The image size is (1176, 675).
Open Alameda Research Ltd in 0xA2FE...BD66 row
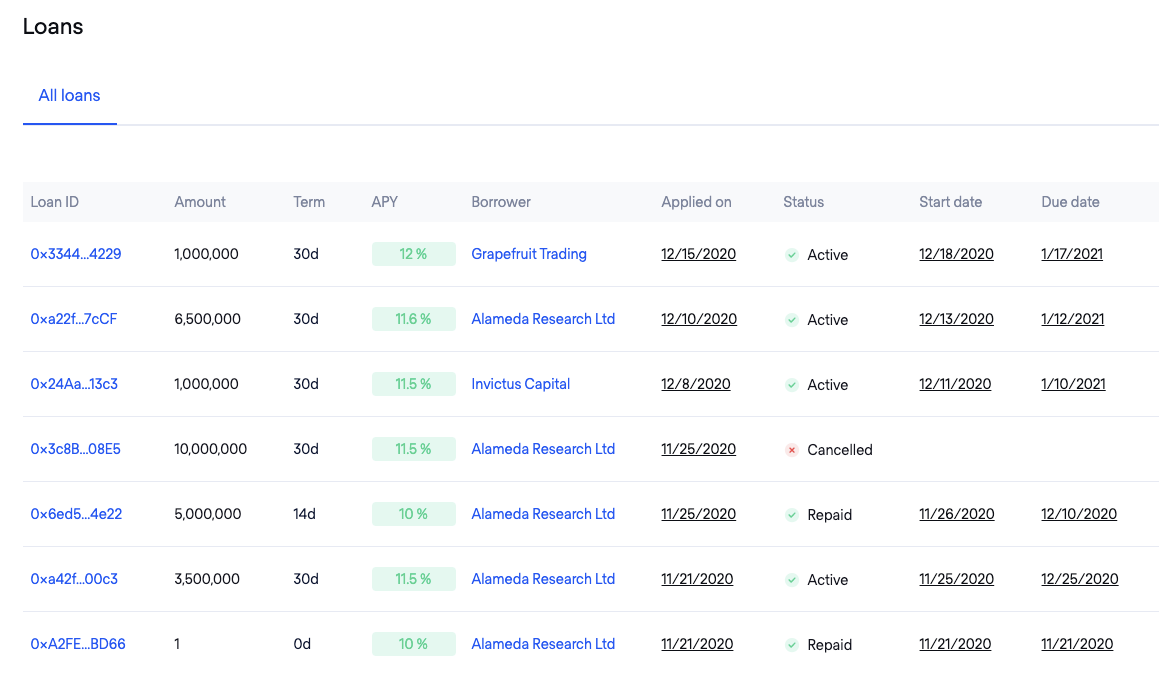point(543,644)
